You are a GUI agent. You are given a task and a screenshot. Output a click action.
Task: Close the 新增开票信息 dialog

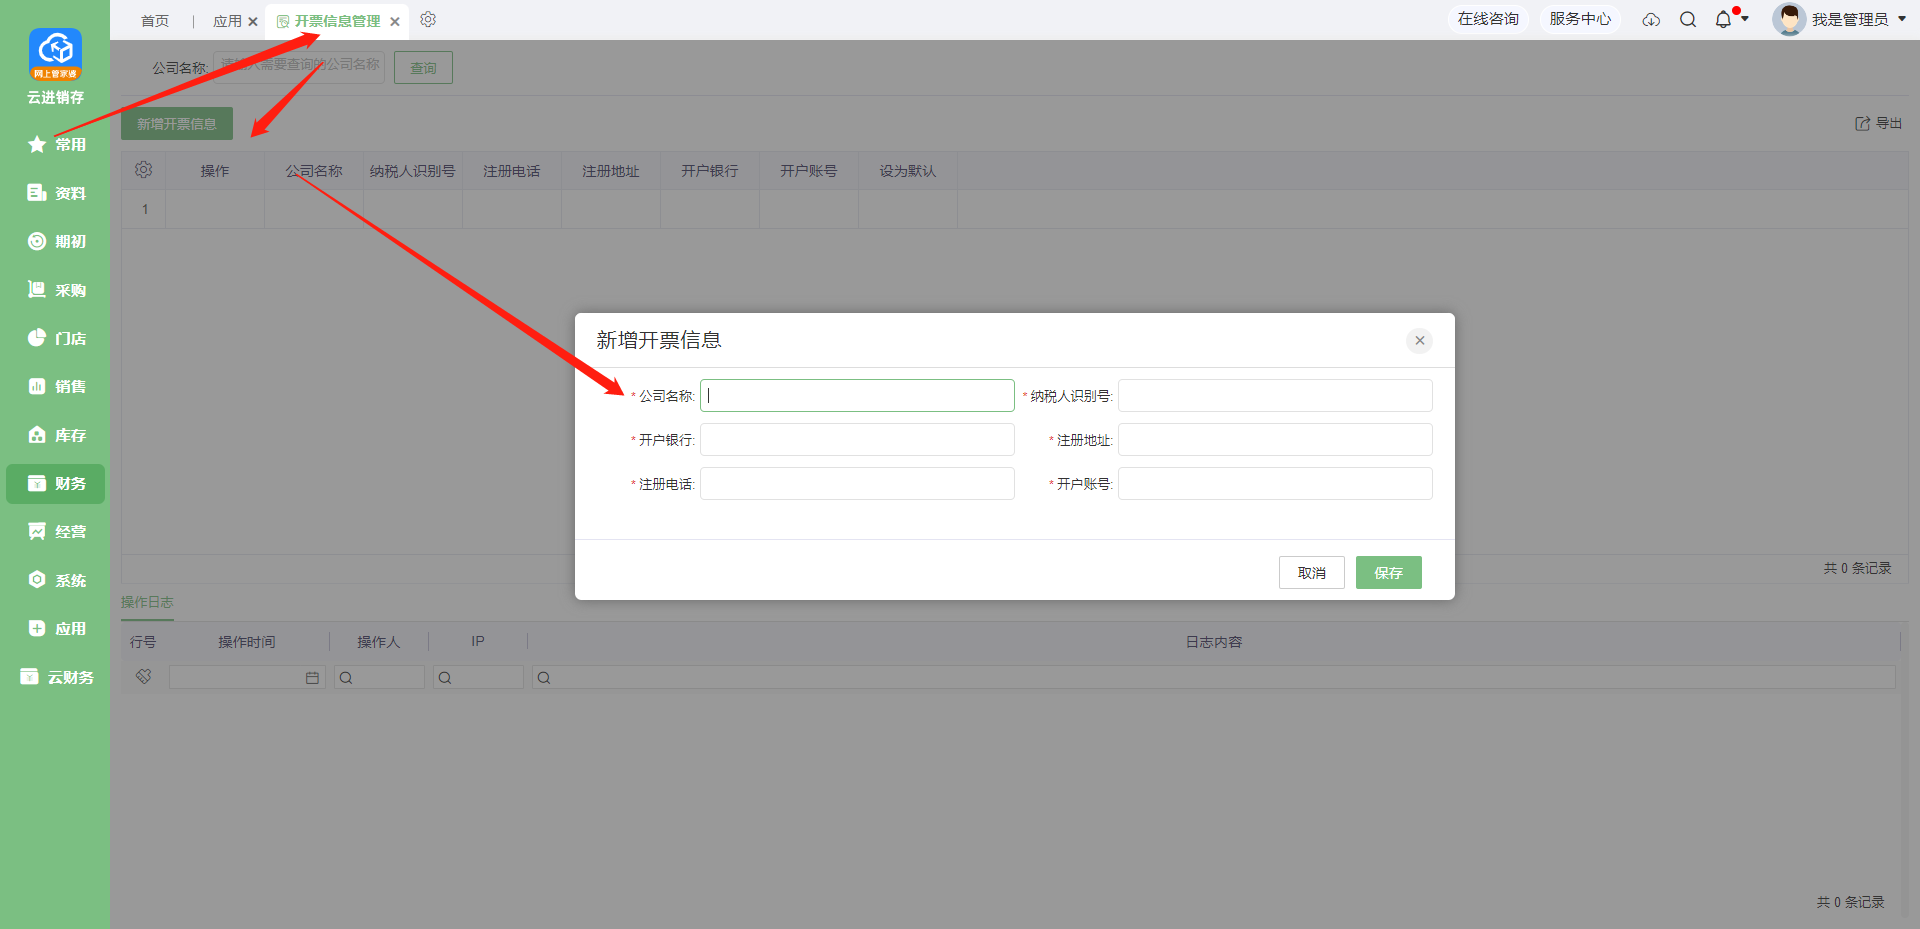[x=1419, y=340]
